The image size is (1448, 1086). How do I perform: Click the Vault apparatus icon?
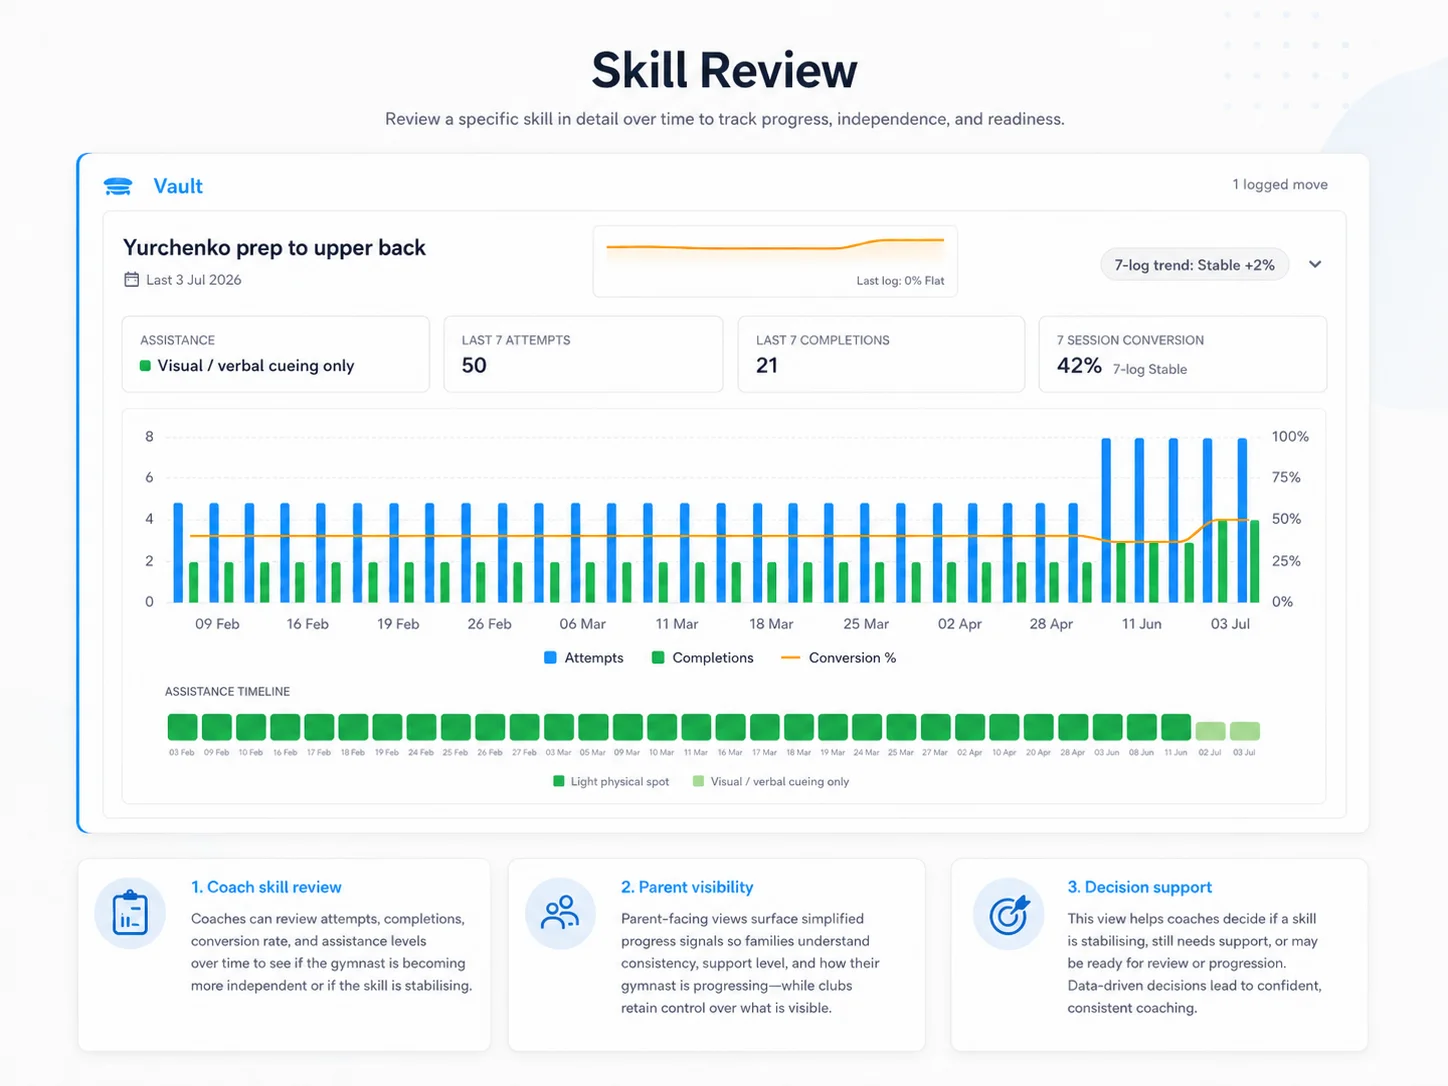(118, 186)
